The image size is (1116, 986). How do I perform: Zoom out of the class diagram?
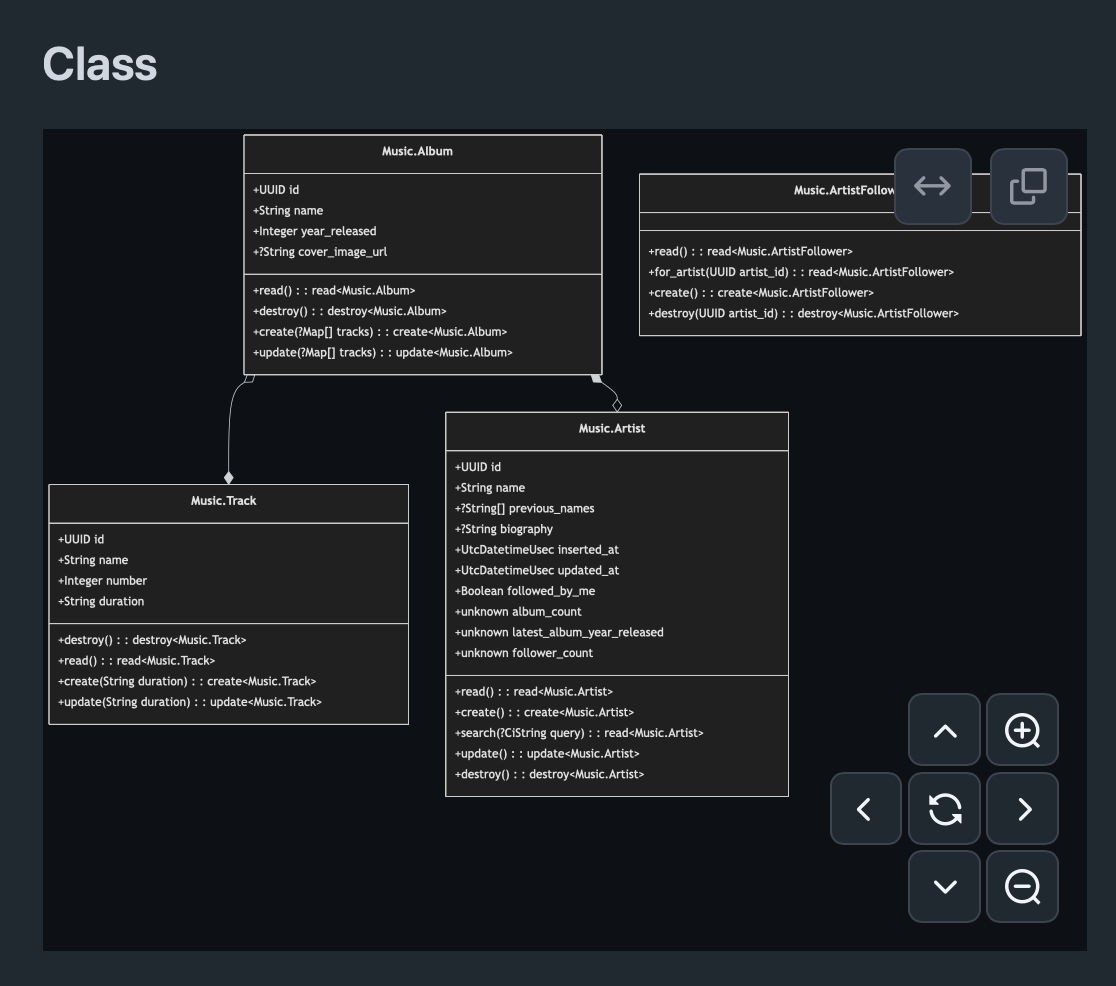point(1022,887)
